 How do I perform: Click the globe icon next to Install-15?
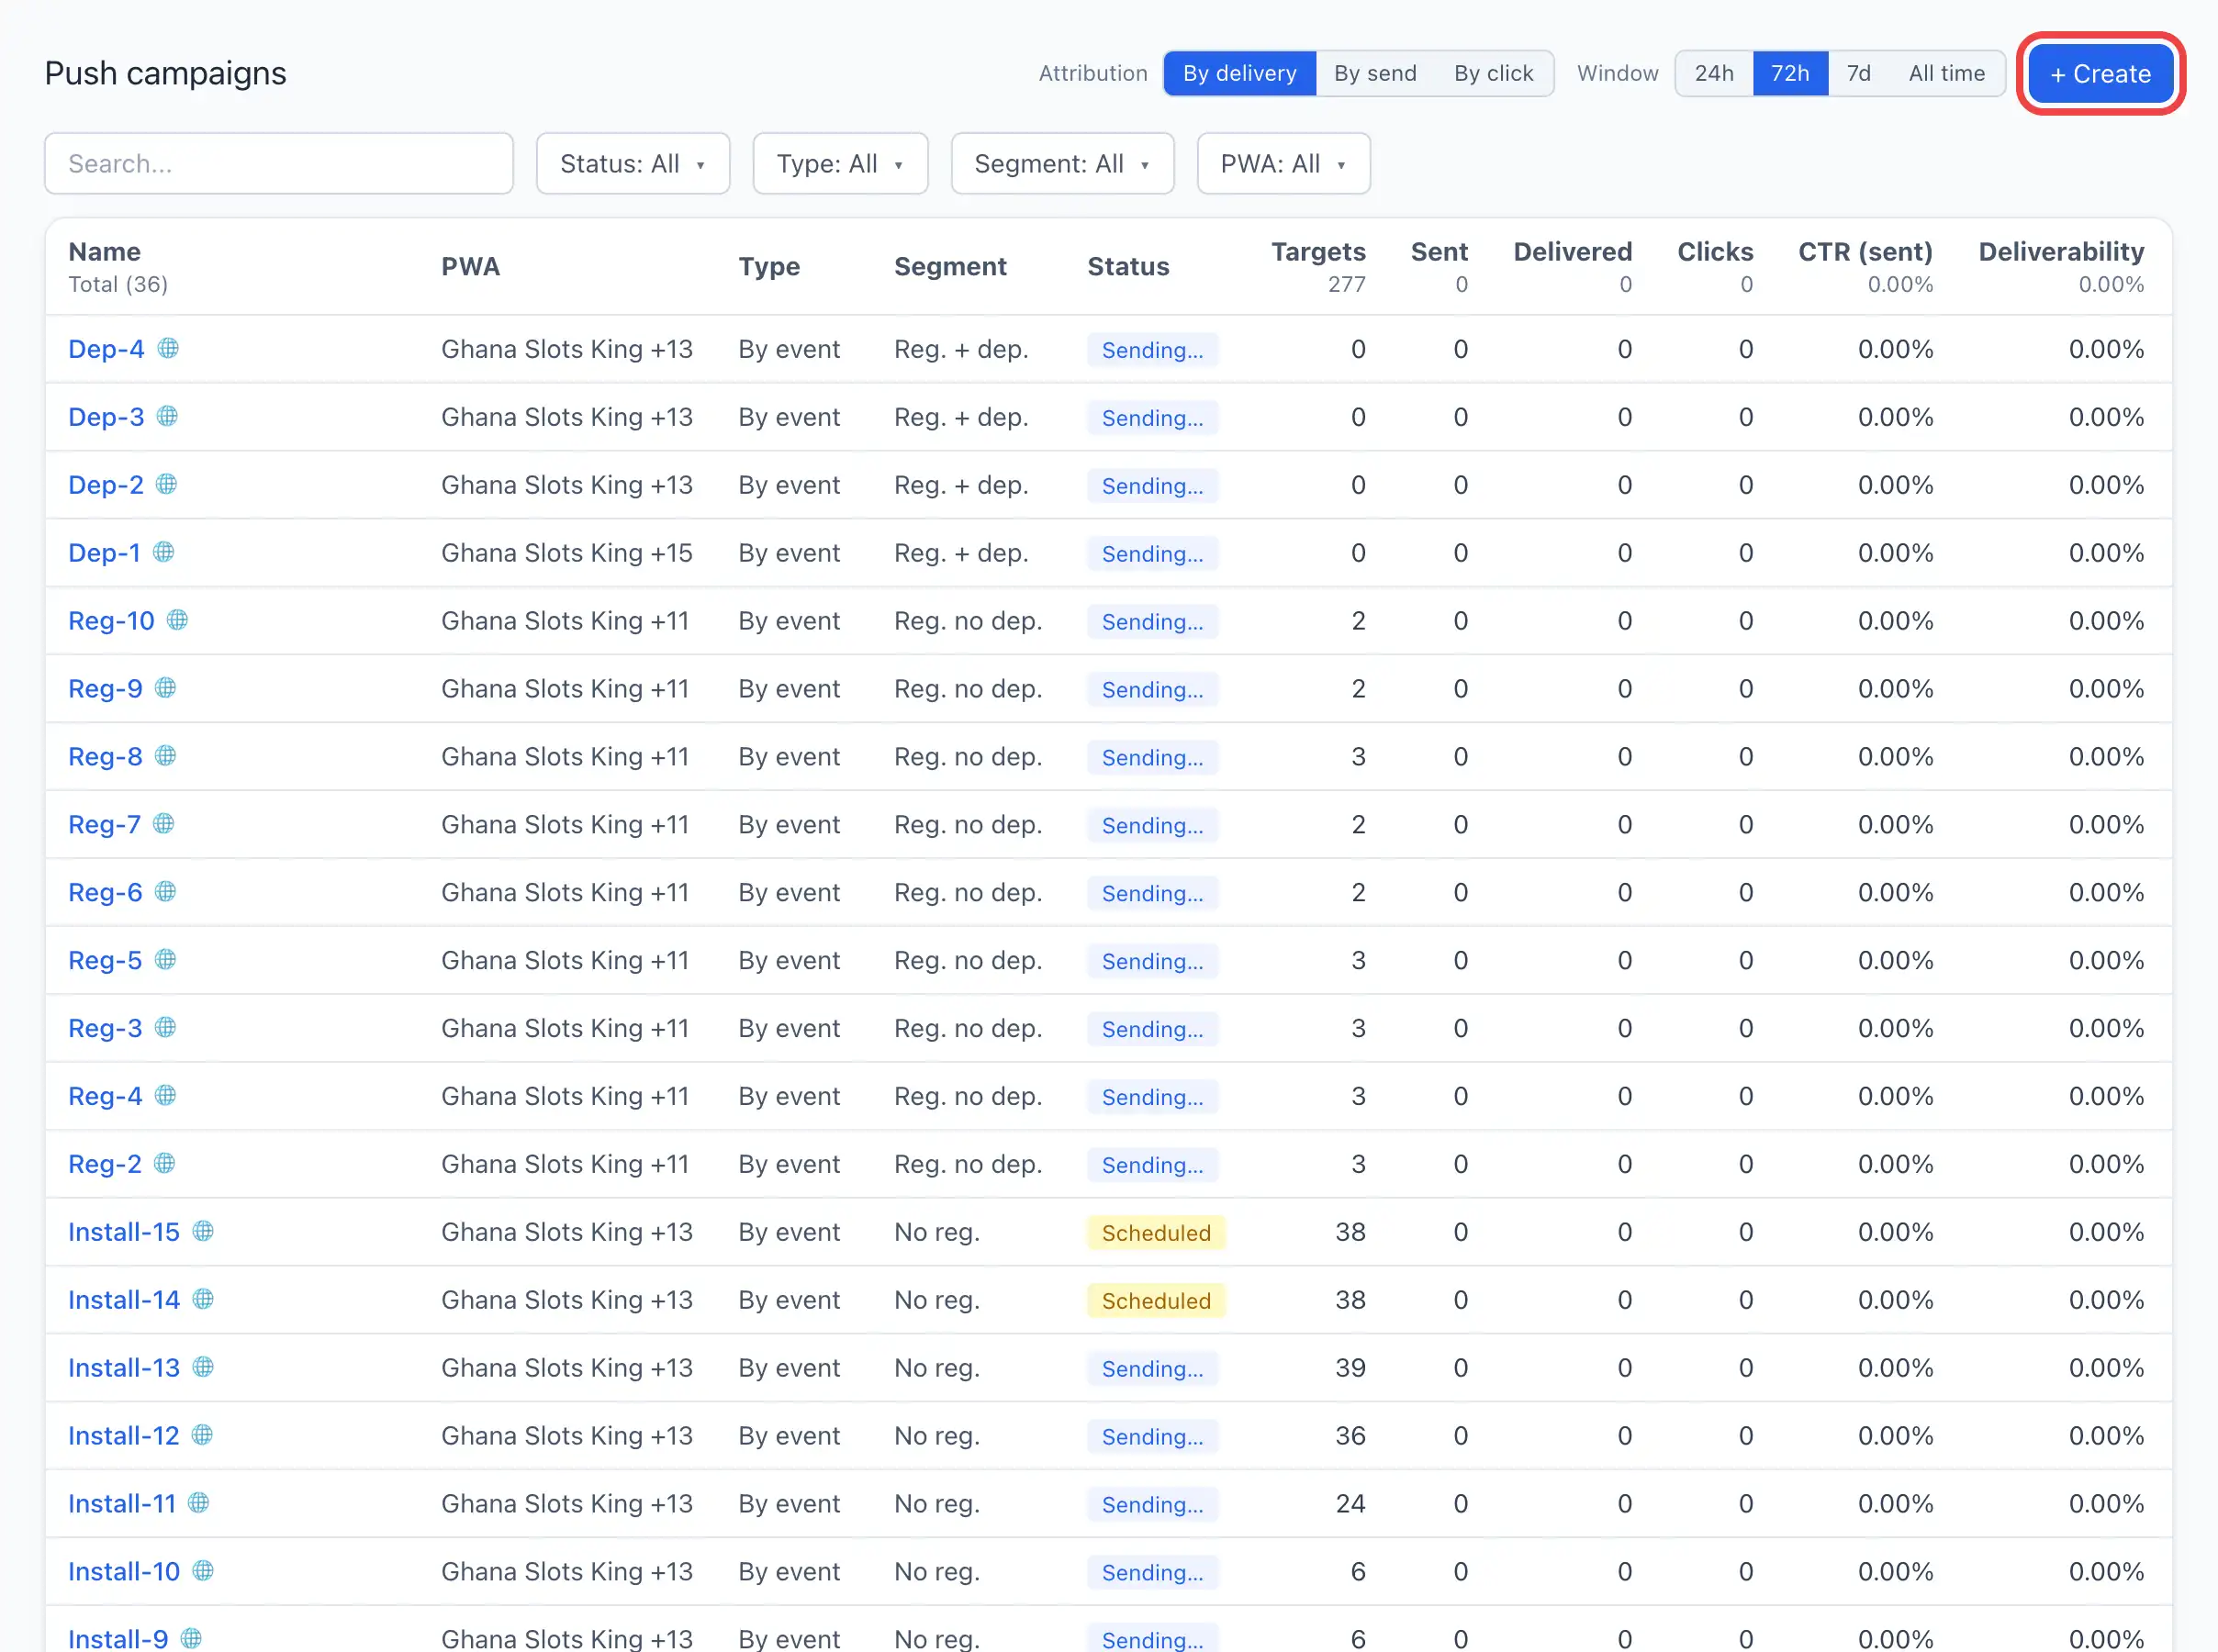pos(203,1231)
